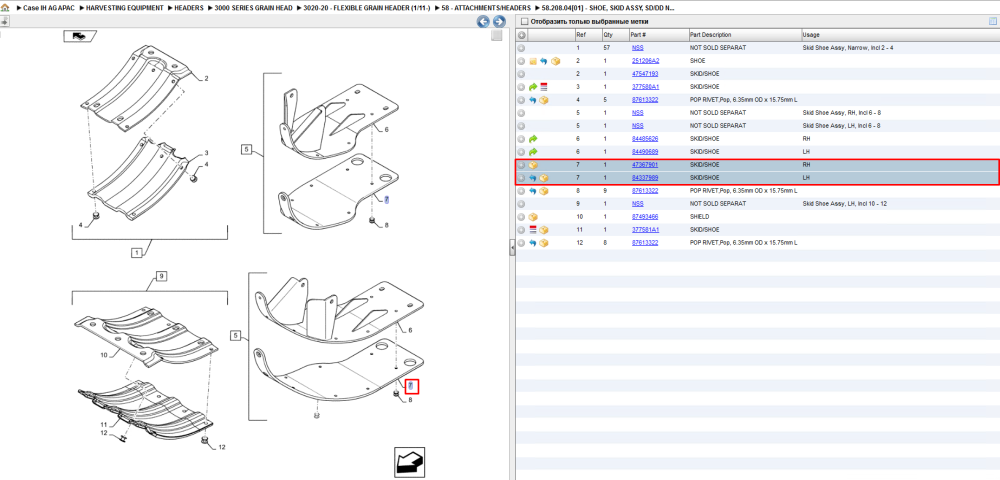Open the note icon for part 251206A2
The width and height of the screenshot is (1000, 480).
(533, 61)
